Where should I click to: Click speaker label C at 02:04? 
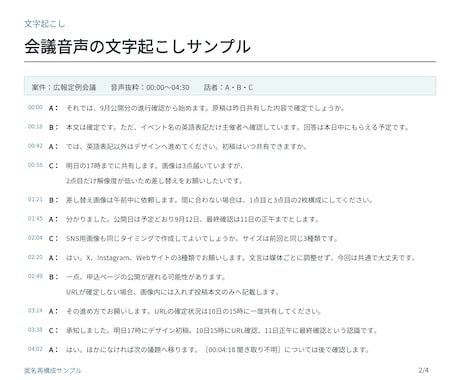(53, 238)
